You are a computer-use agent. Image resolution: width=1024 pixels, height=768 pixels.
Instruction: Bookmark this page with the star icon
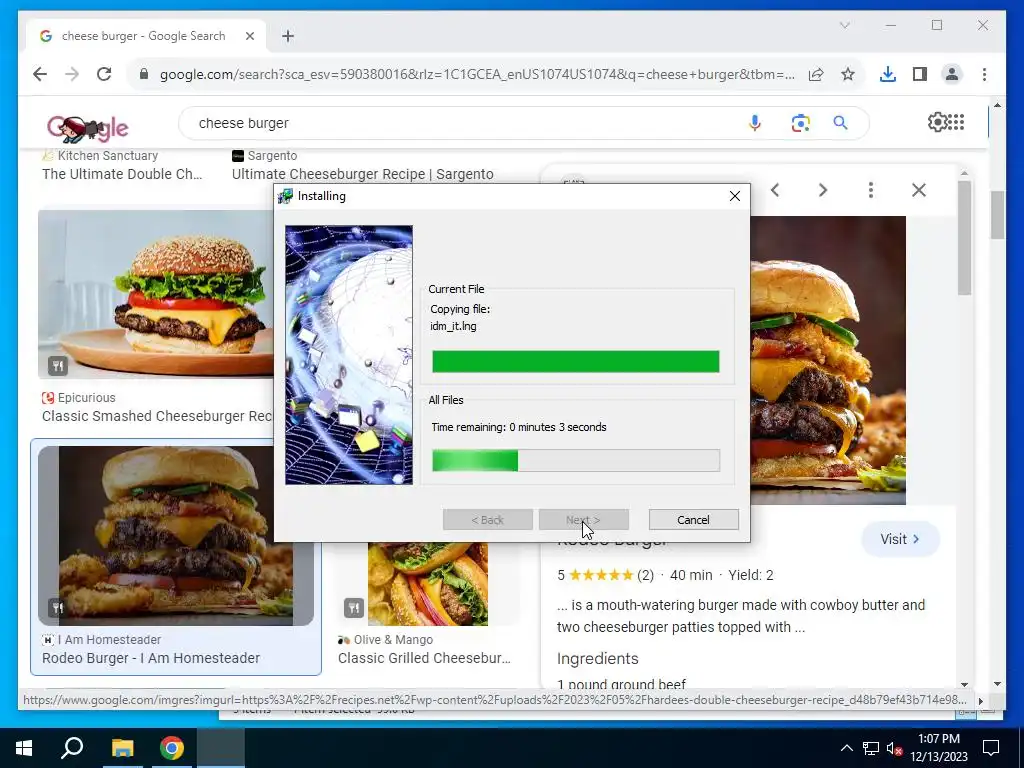(x=848, y=74)
